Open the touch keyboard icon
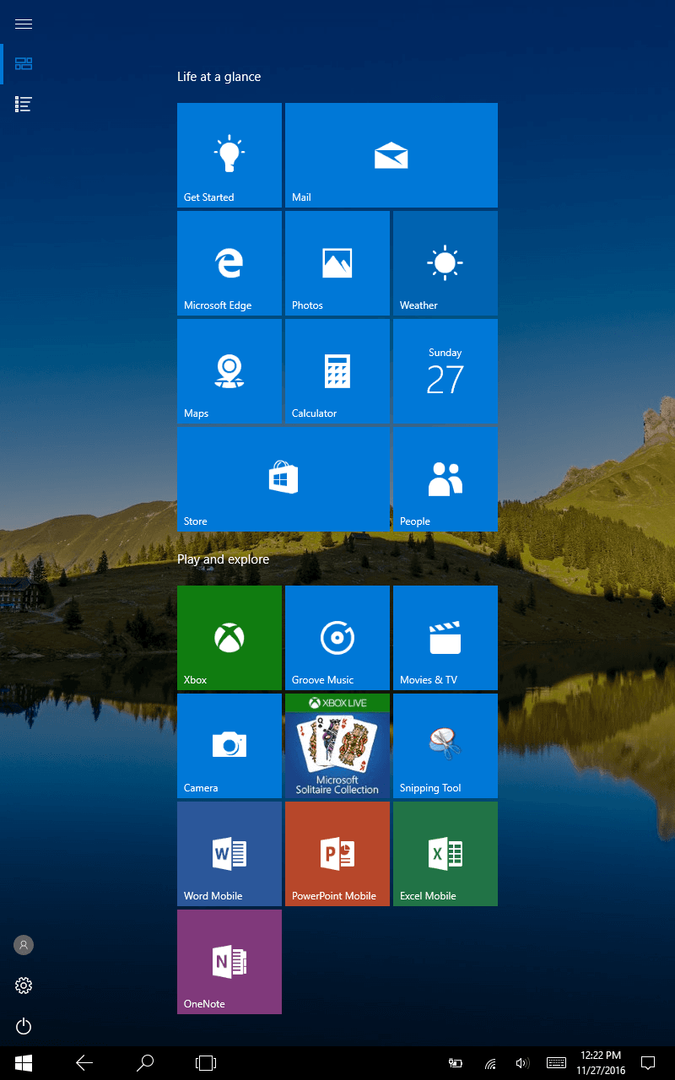The image size is (675, 1080). [x=557, y=1063]
